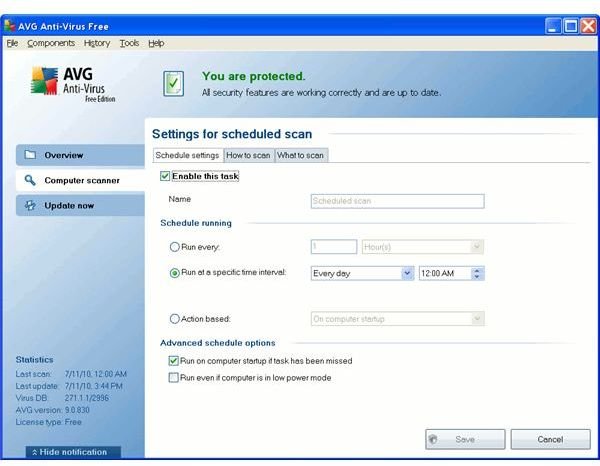Click the 'Statistics' heading
The height and width of the screenshot is (466, 600).
[x=34, y=360]
